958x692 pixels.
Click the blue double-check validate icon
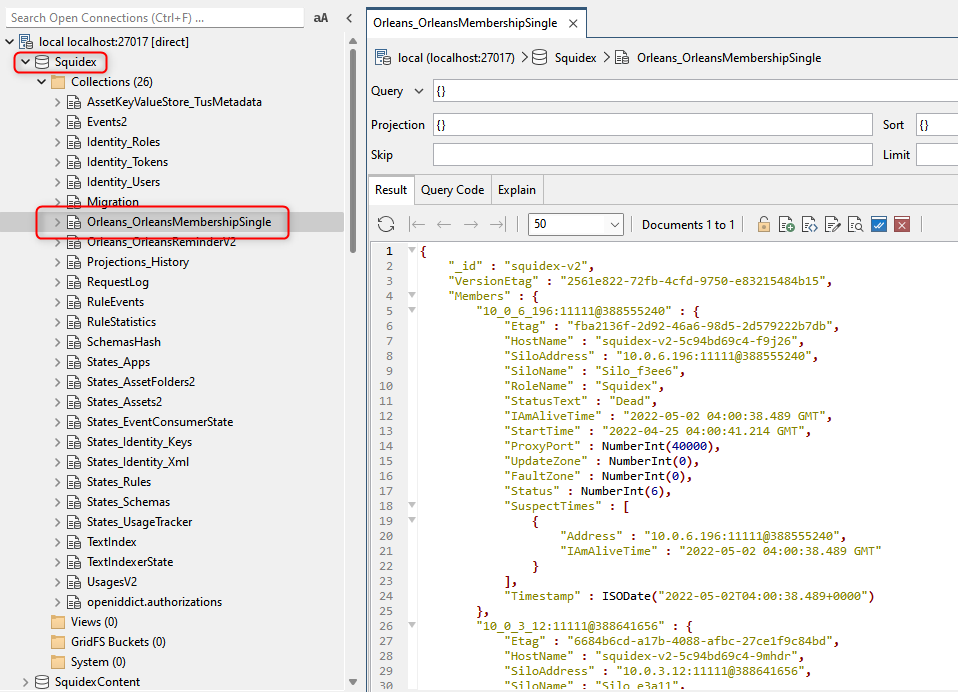coord(879,224)
